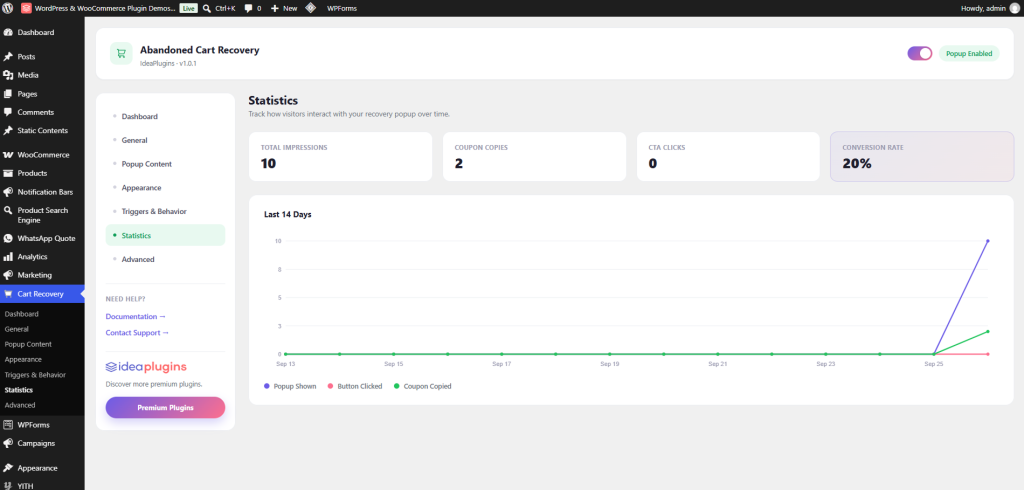The image size is (1024, 490).
Task: Click the site favicon in admin bar
Action: pyautogui.click(x=26, y=8)
